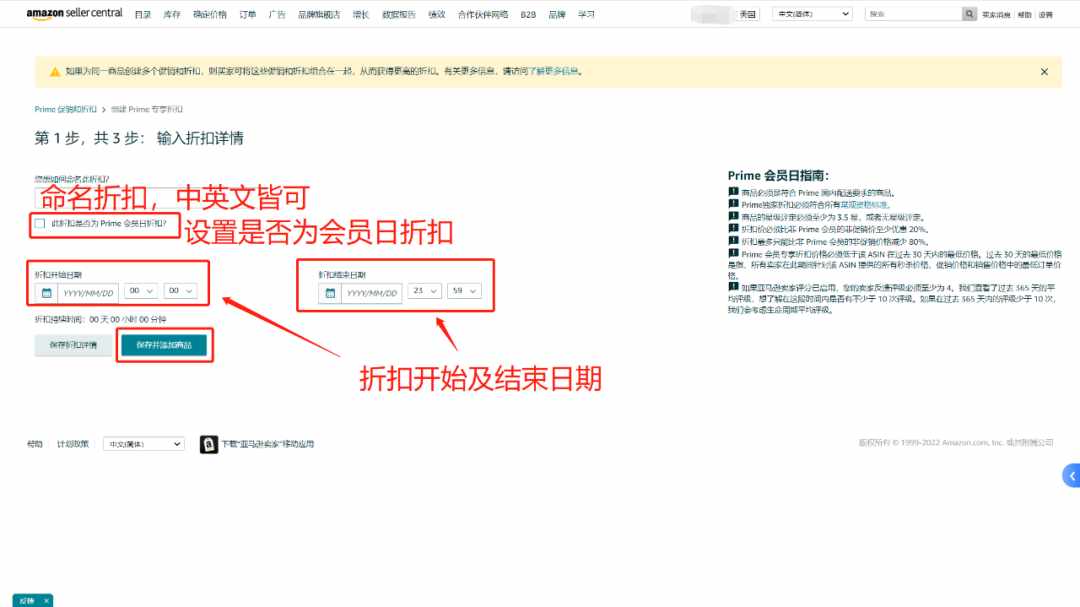
Task: Open the footer language dropdown
Action: point(144,444)
